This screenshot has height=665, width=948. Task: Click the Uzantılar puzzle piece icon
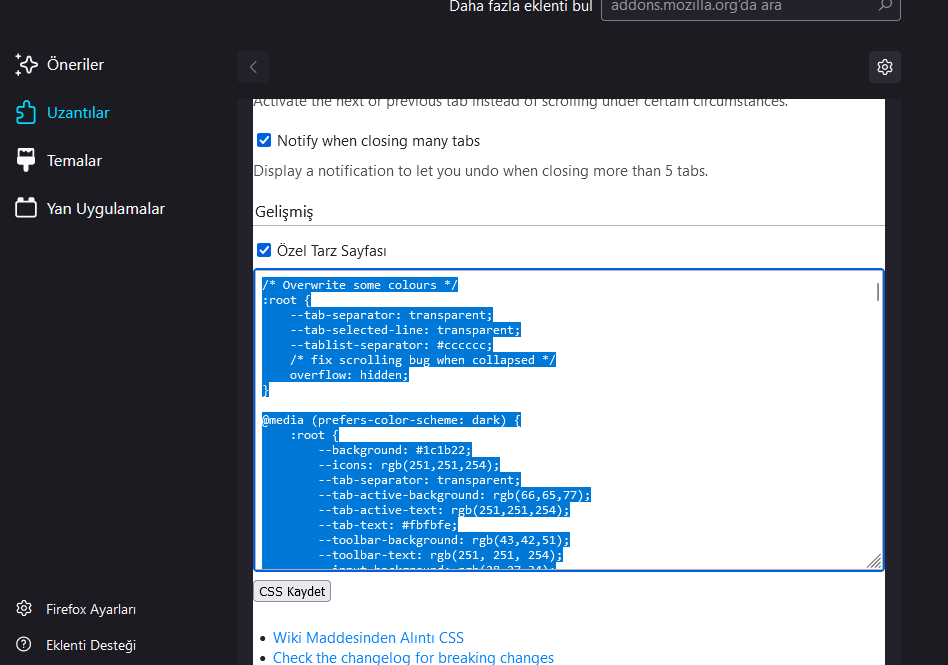26,113
